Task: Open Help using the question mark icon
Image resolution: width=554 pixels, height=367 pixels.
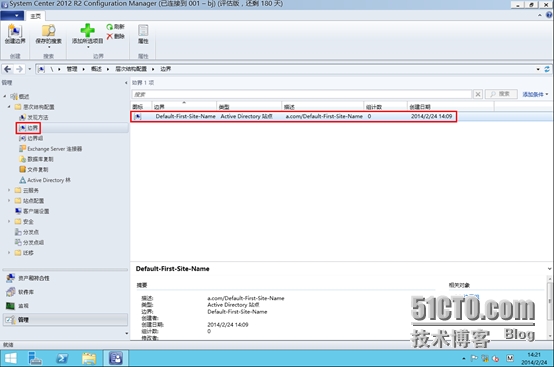Action: [549, 15]
